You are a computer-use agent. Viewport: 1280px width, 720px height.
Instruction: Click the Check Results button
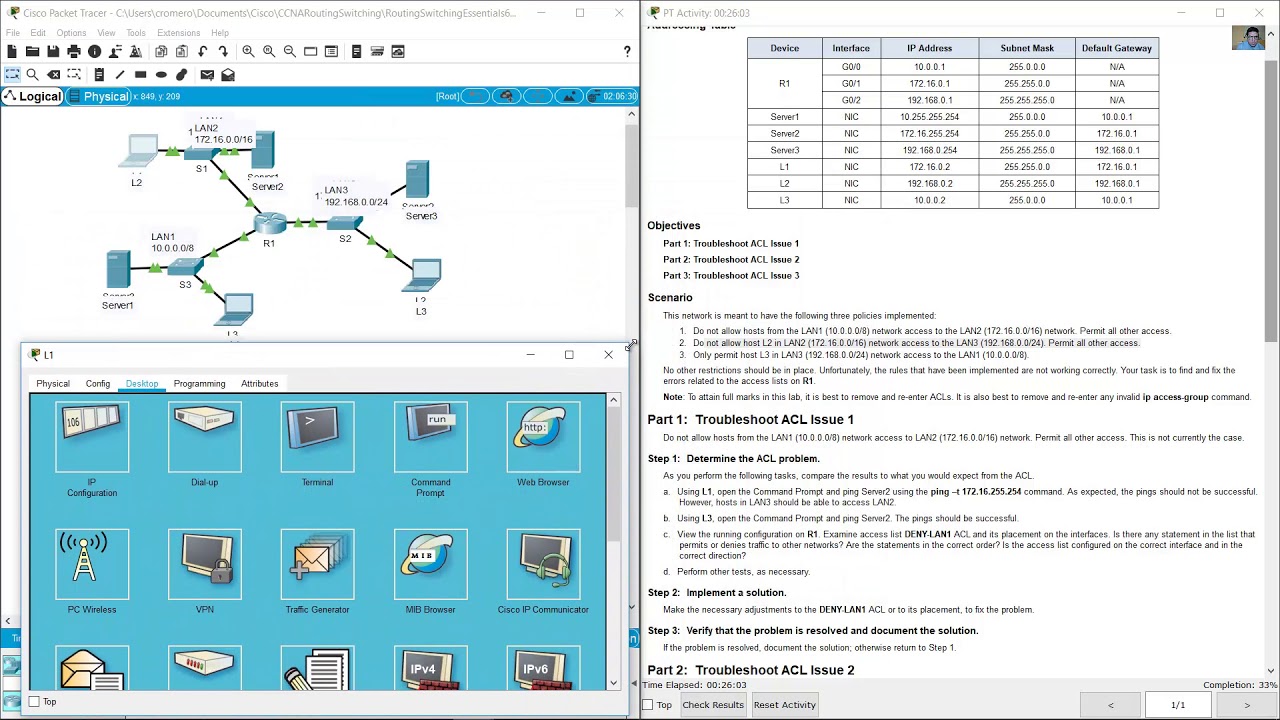tap(713, 705)
